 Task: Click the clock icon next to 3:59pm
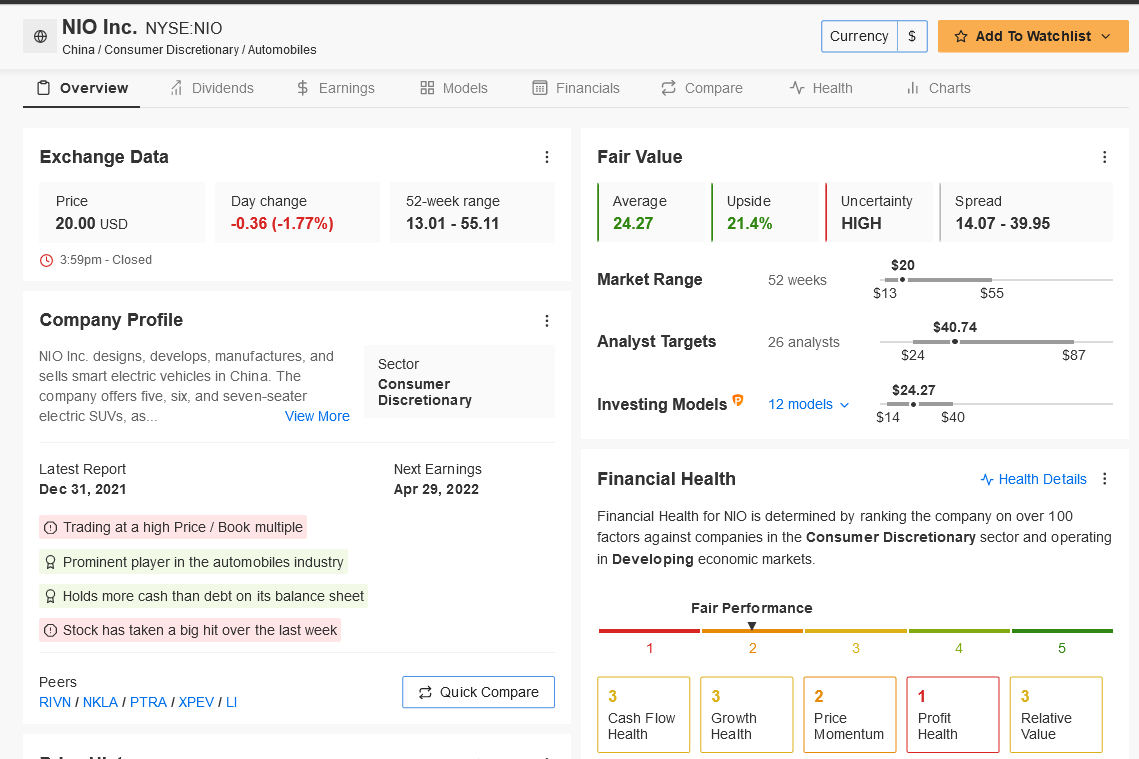point(46,260)
